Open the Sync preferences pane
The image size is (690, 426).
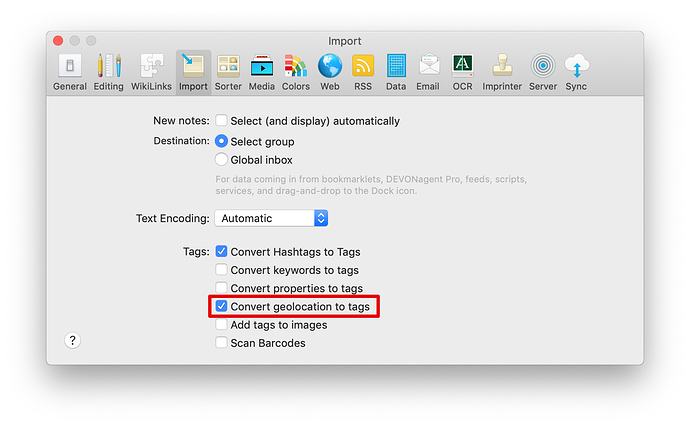[x=576, y=72]
